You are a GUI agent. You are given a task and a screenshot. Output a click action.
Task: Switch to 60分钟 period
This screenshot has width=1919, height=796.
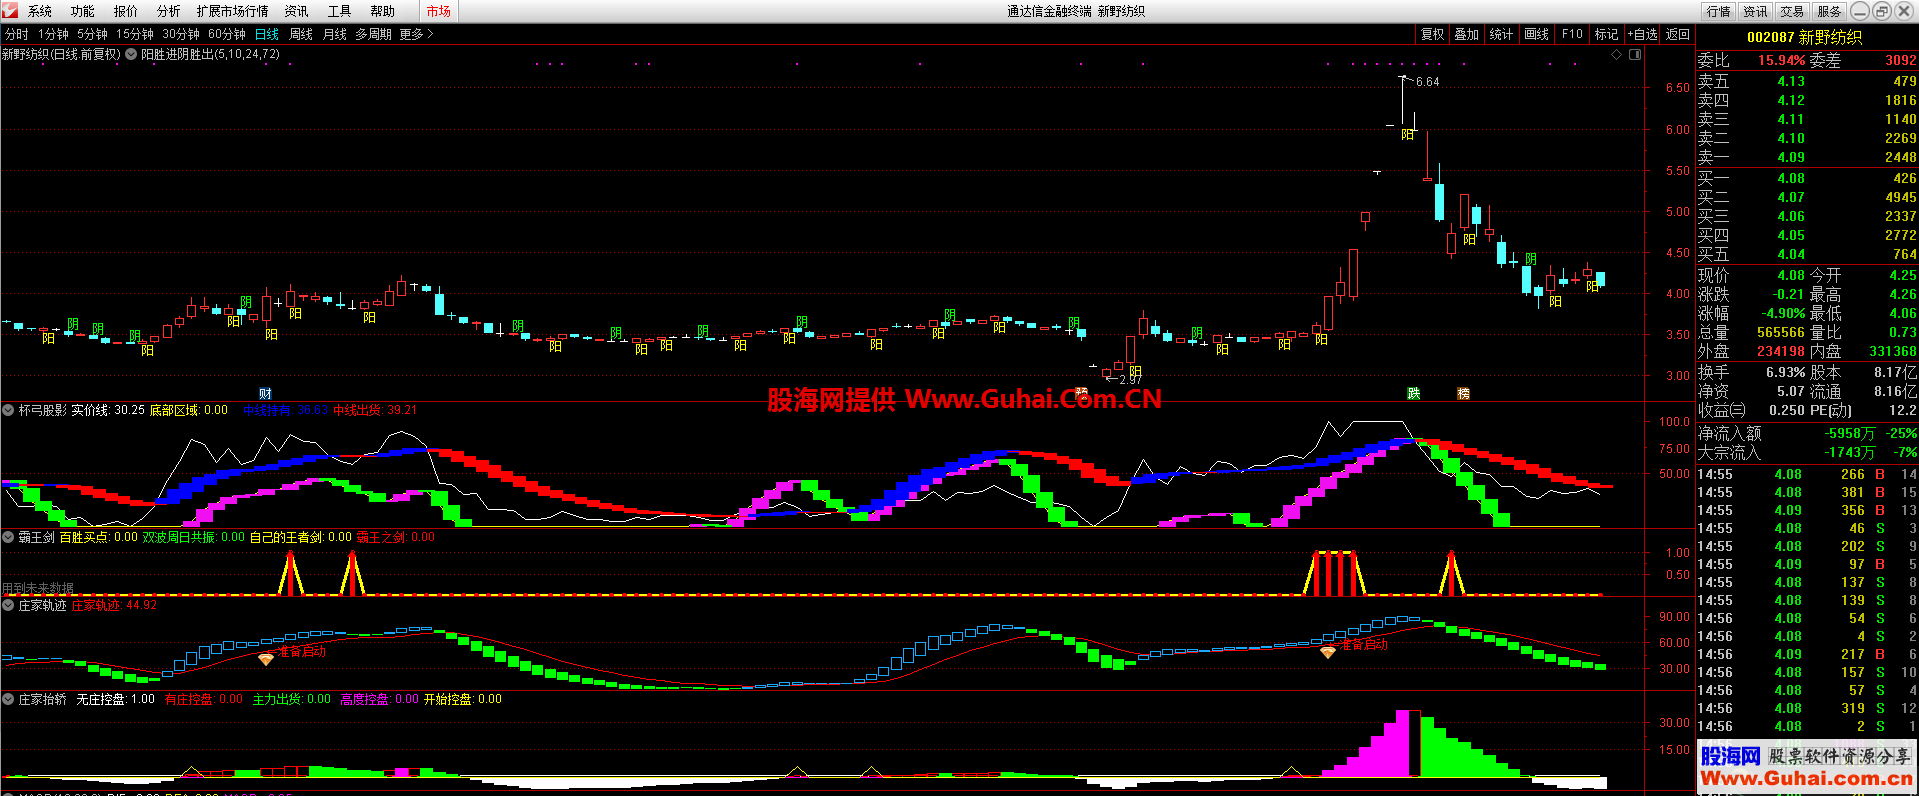pos(227,34)
